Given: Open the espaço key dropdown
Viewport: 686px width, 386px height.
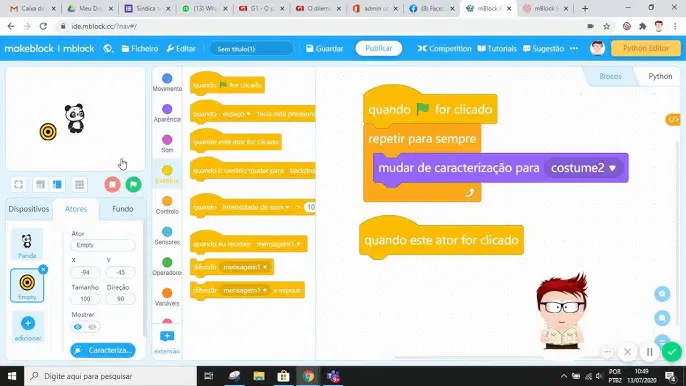Looking at the screenshot, I should (x=236, y=114).
